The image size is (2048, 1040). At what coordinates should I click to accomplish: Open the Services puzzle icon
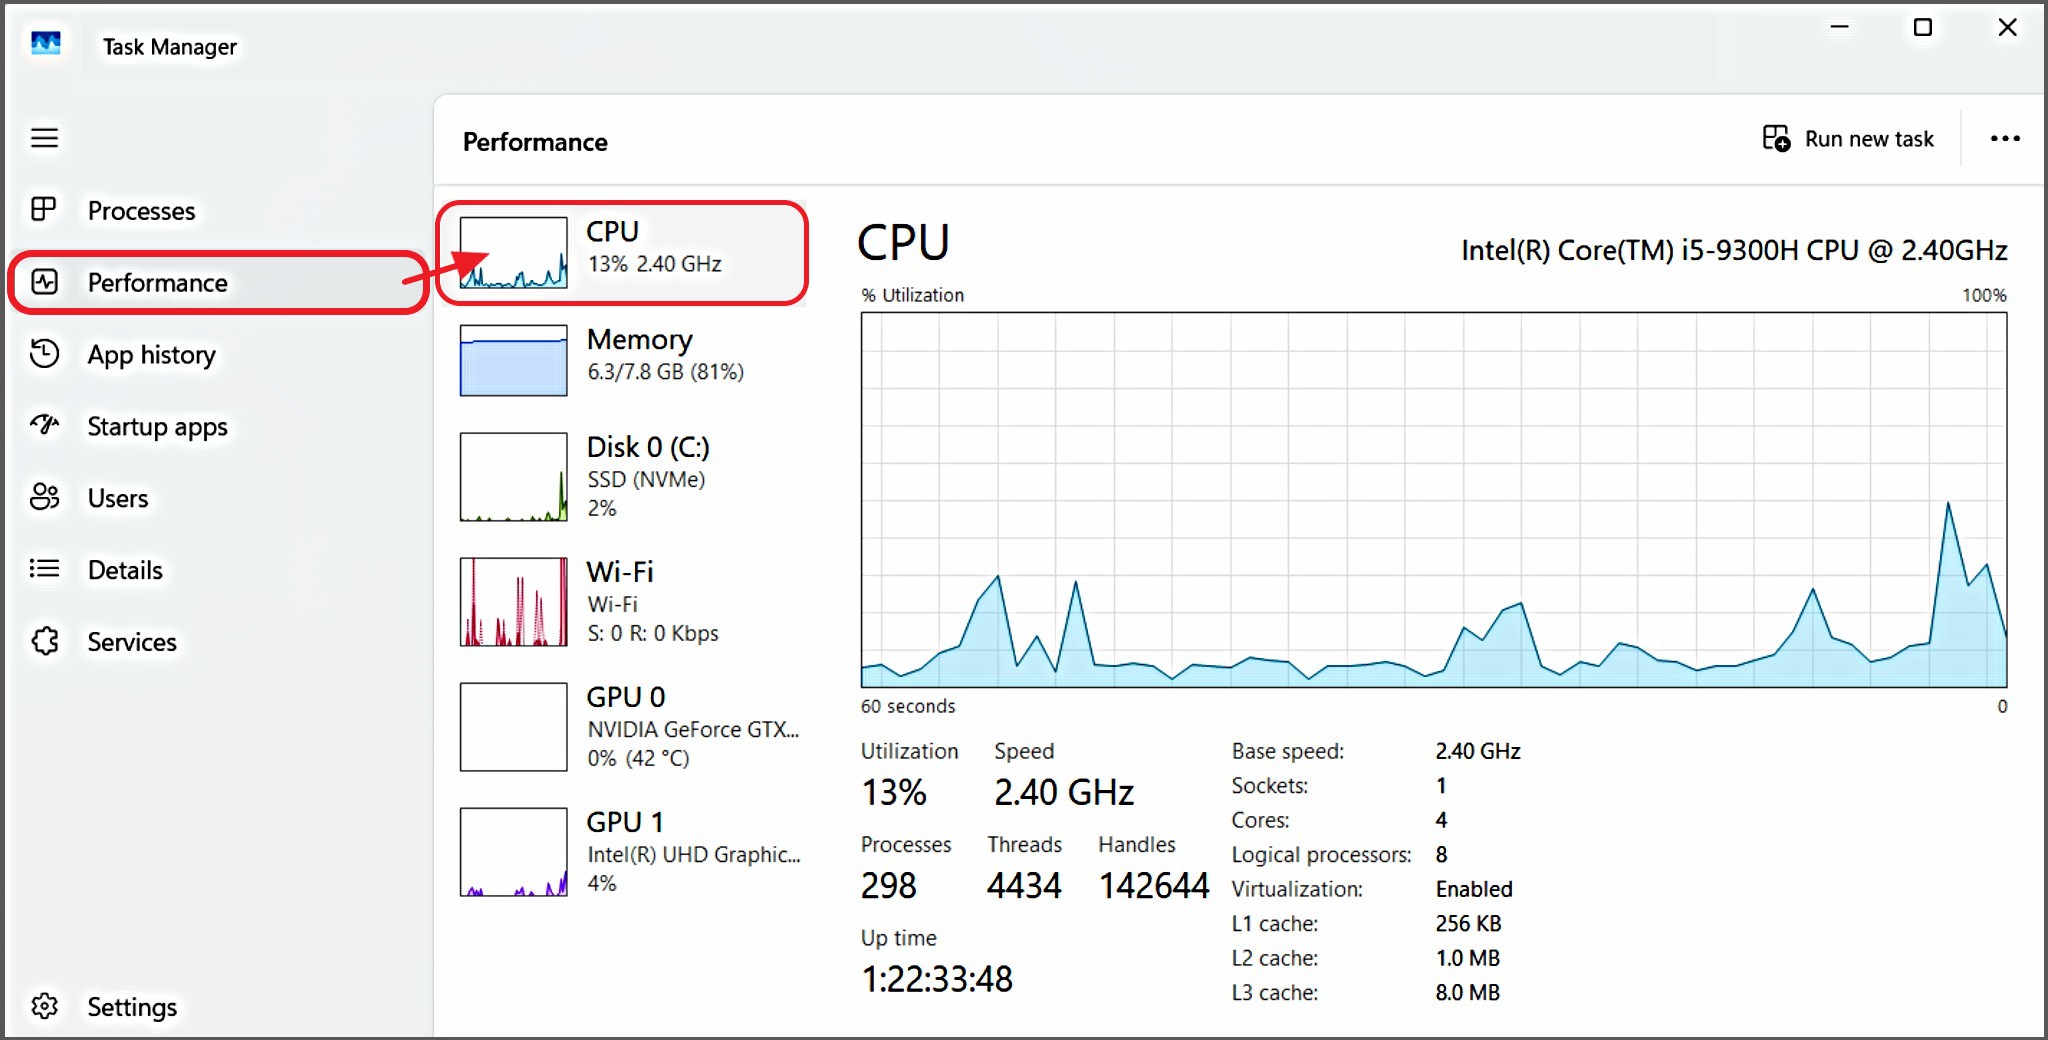tap(44, 641)
